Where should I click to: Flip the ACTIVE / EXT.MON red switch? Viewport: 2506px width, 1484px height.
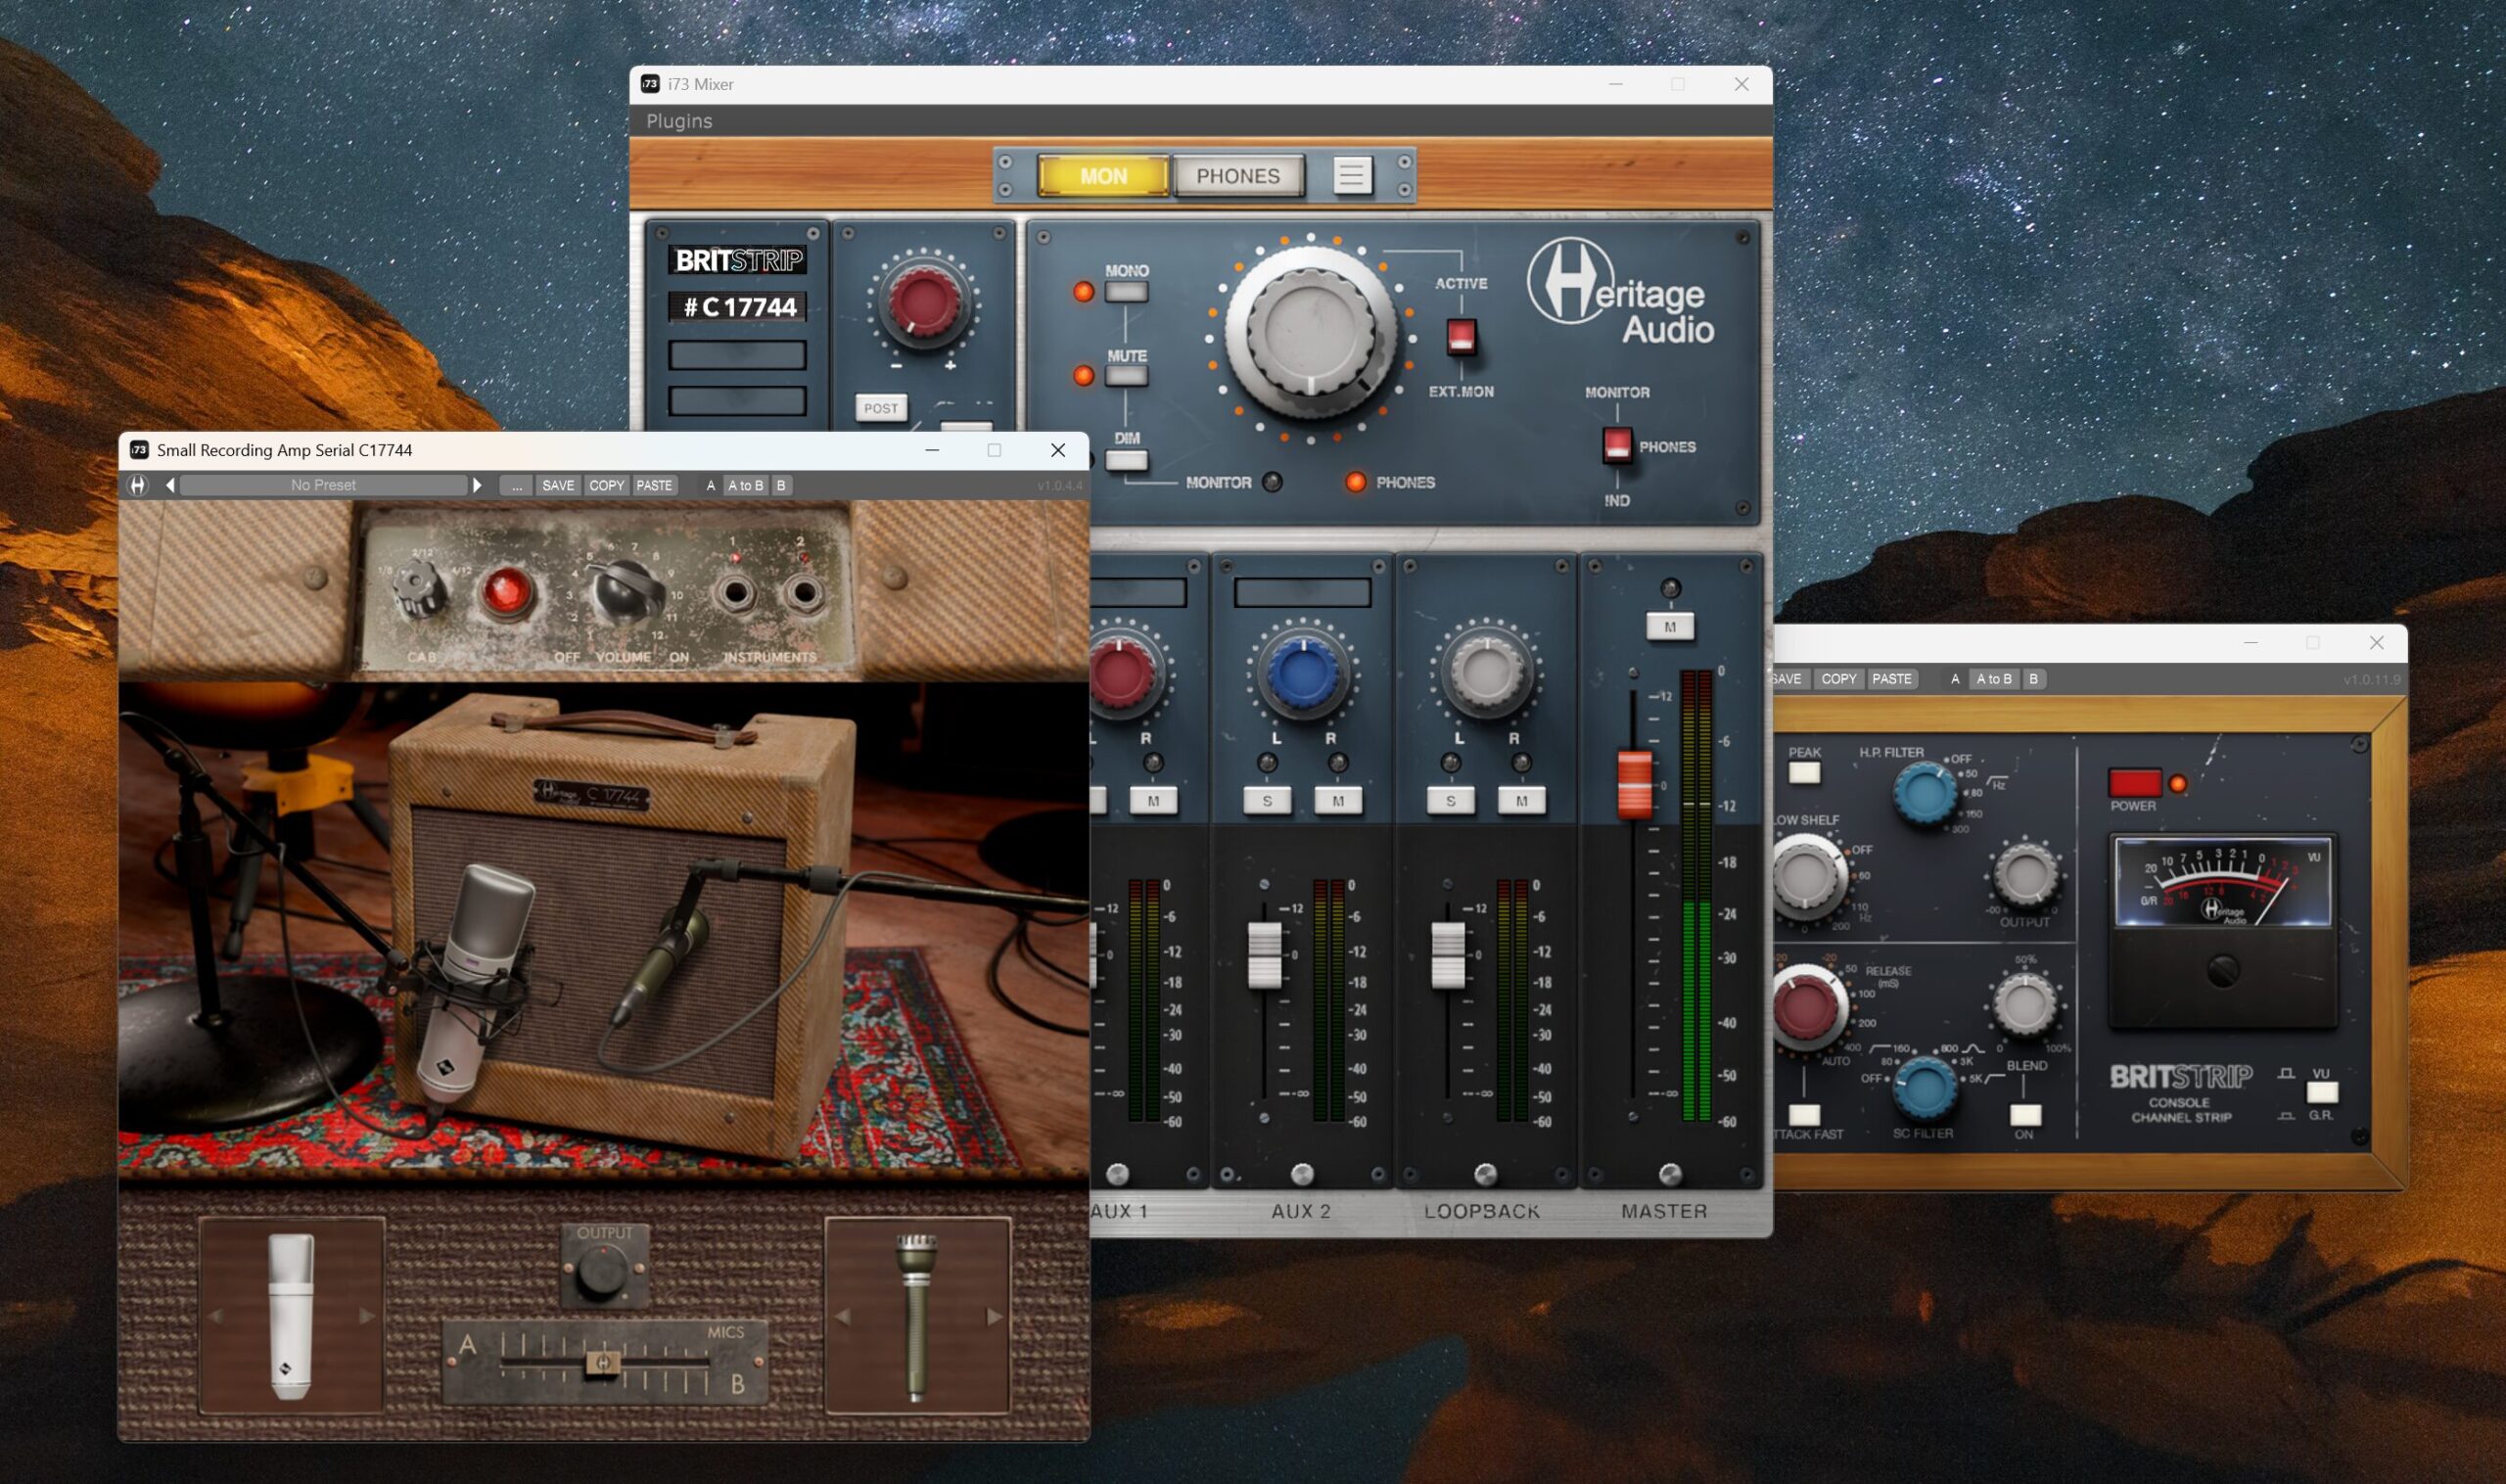coord(1461,337)
